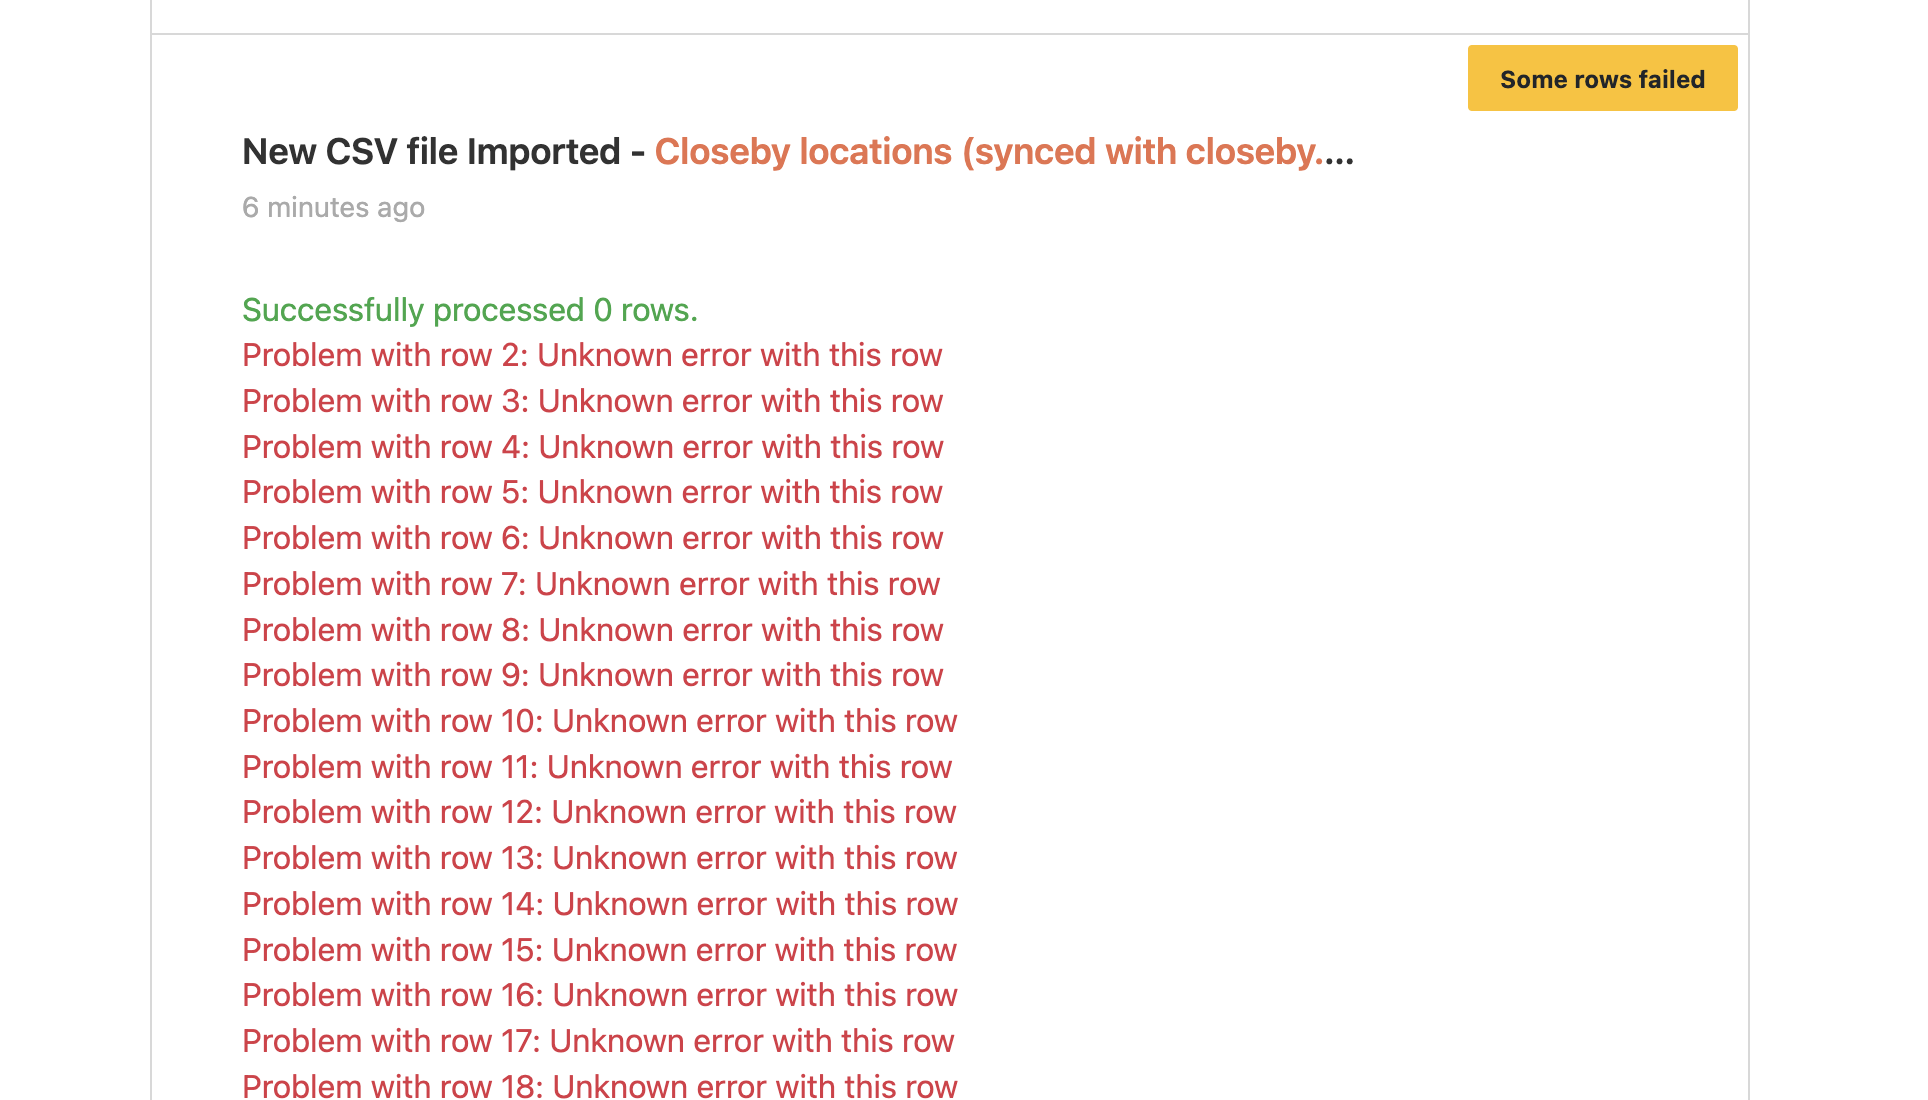This screenshot has height=1100, width=1928.
Task: Select the Successfully processed 0 rows message
Action: [x=469, y=310]
